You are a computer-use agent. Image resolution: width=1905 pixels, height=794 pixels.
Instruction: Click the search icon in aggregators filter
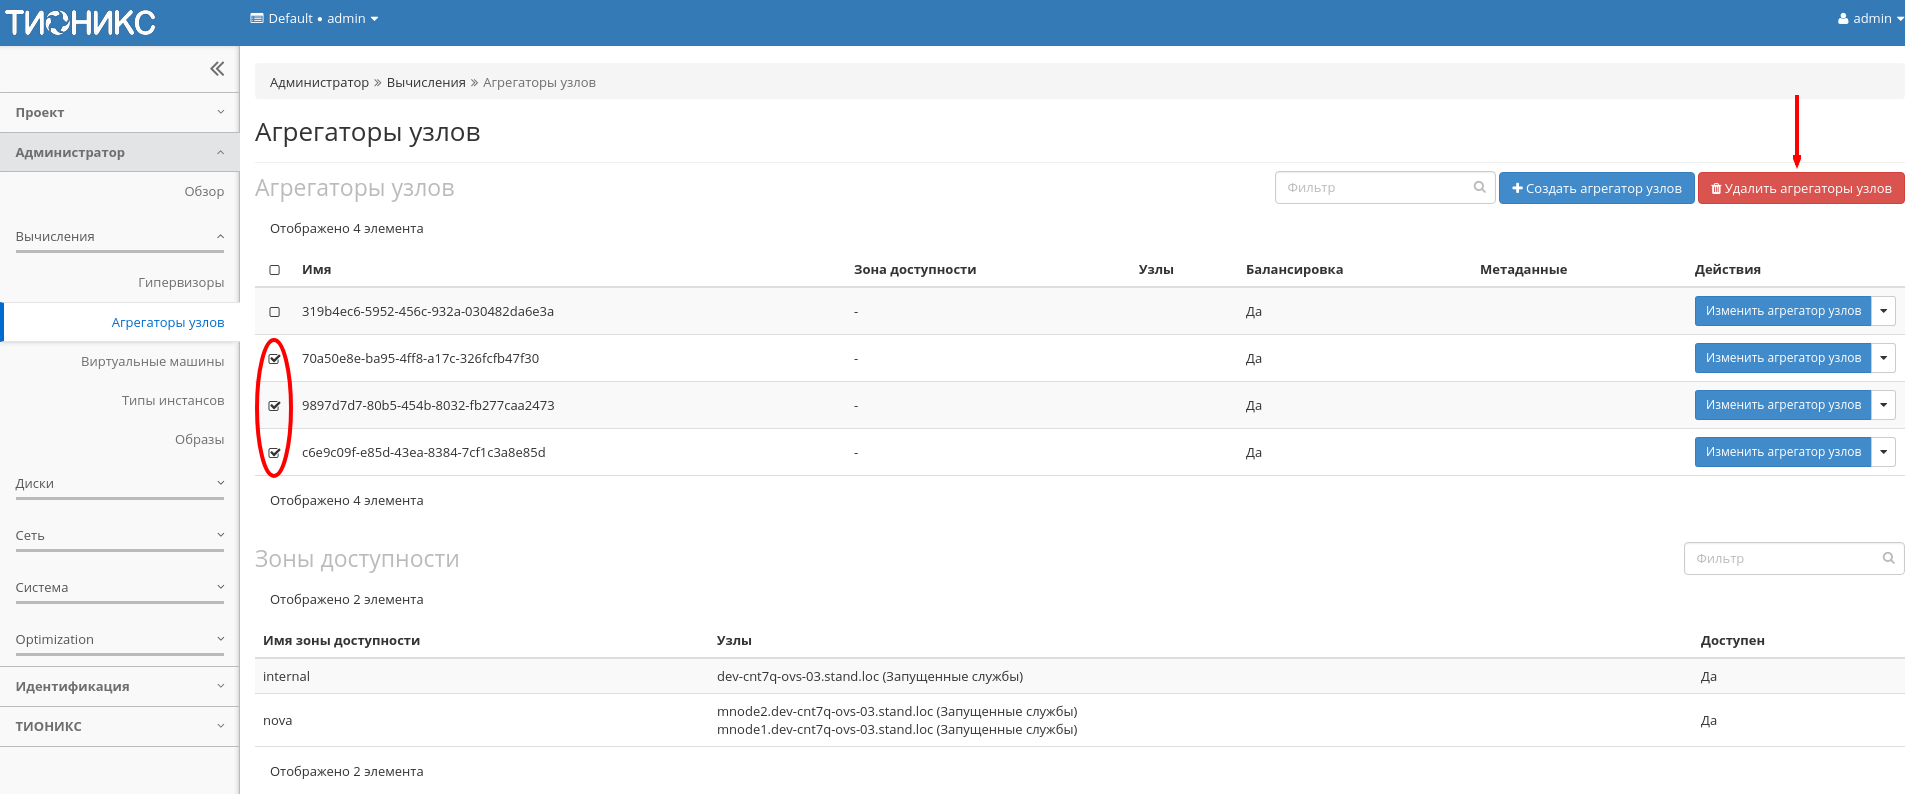point(1479,187)
